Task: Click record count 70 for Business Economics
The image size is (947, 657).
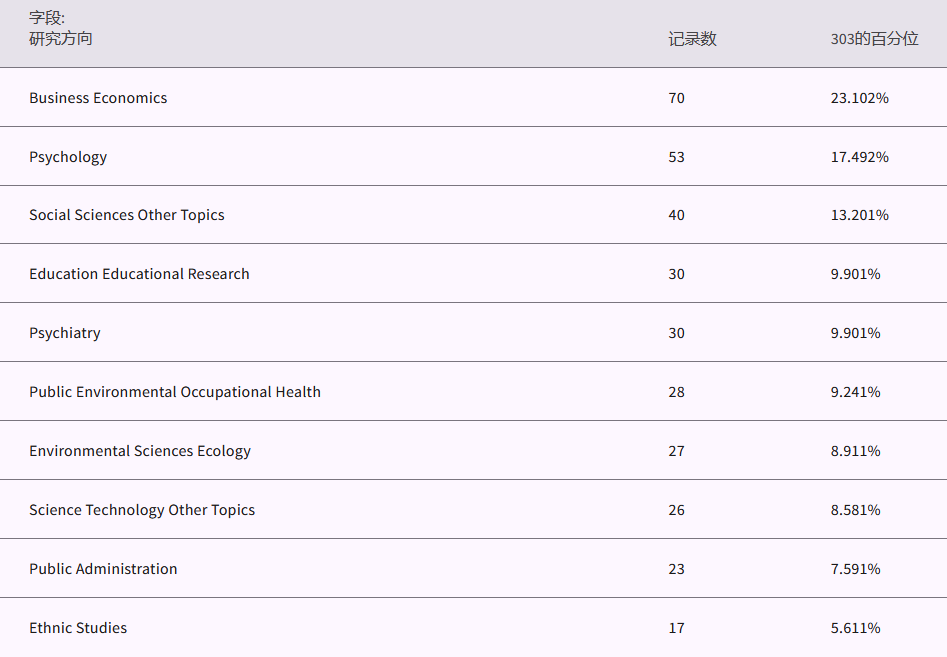Action: pyautogui.click(x=677, y=98)
